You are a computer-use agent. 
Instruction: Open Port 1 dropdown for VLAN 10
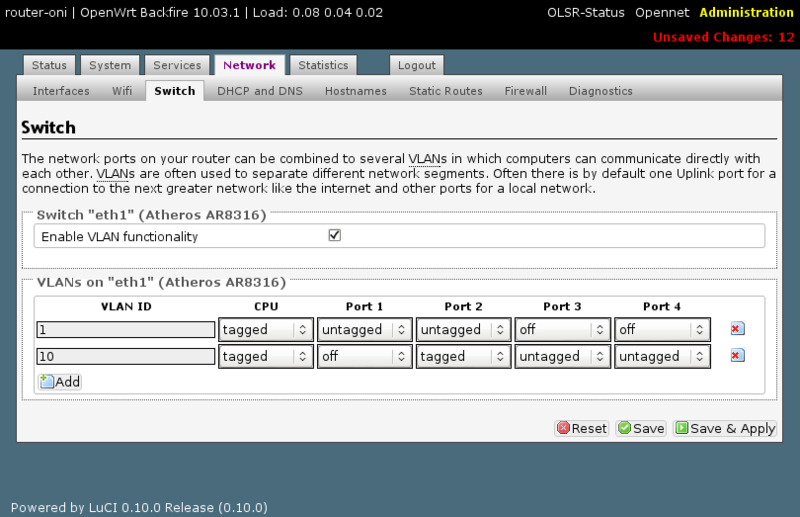pyautogui.click(x=364, y=356)
